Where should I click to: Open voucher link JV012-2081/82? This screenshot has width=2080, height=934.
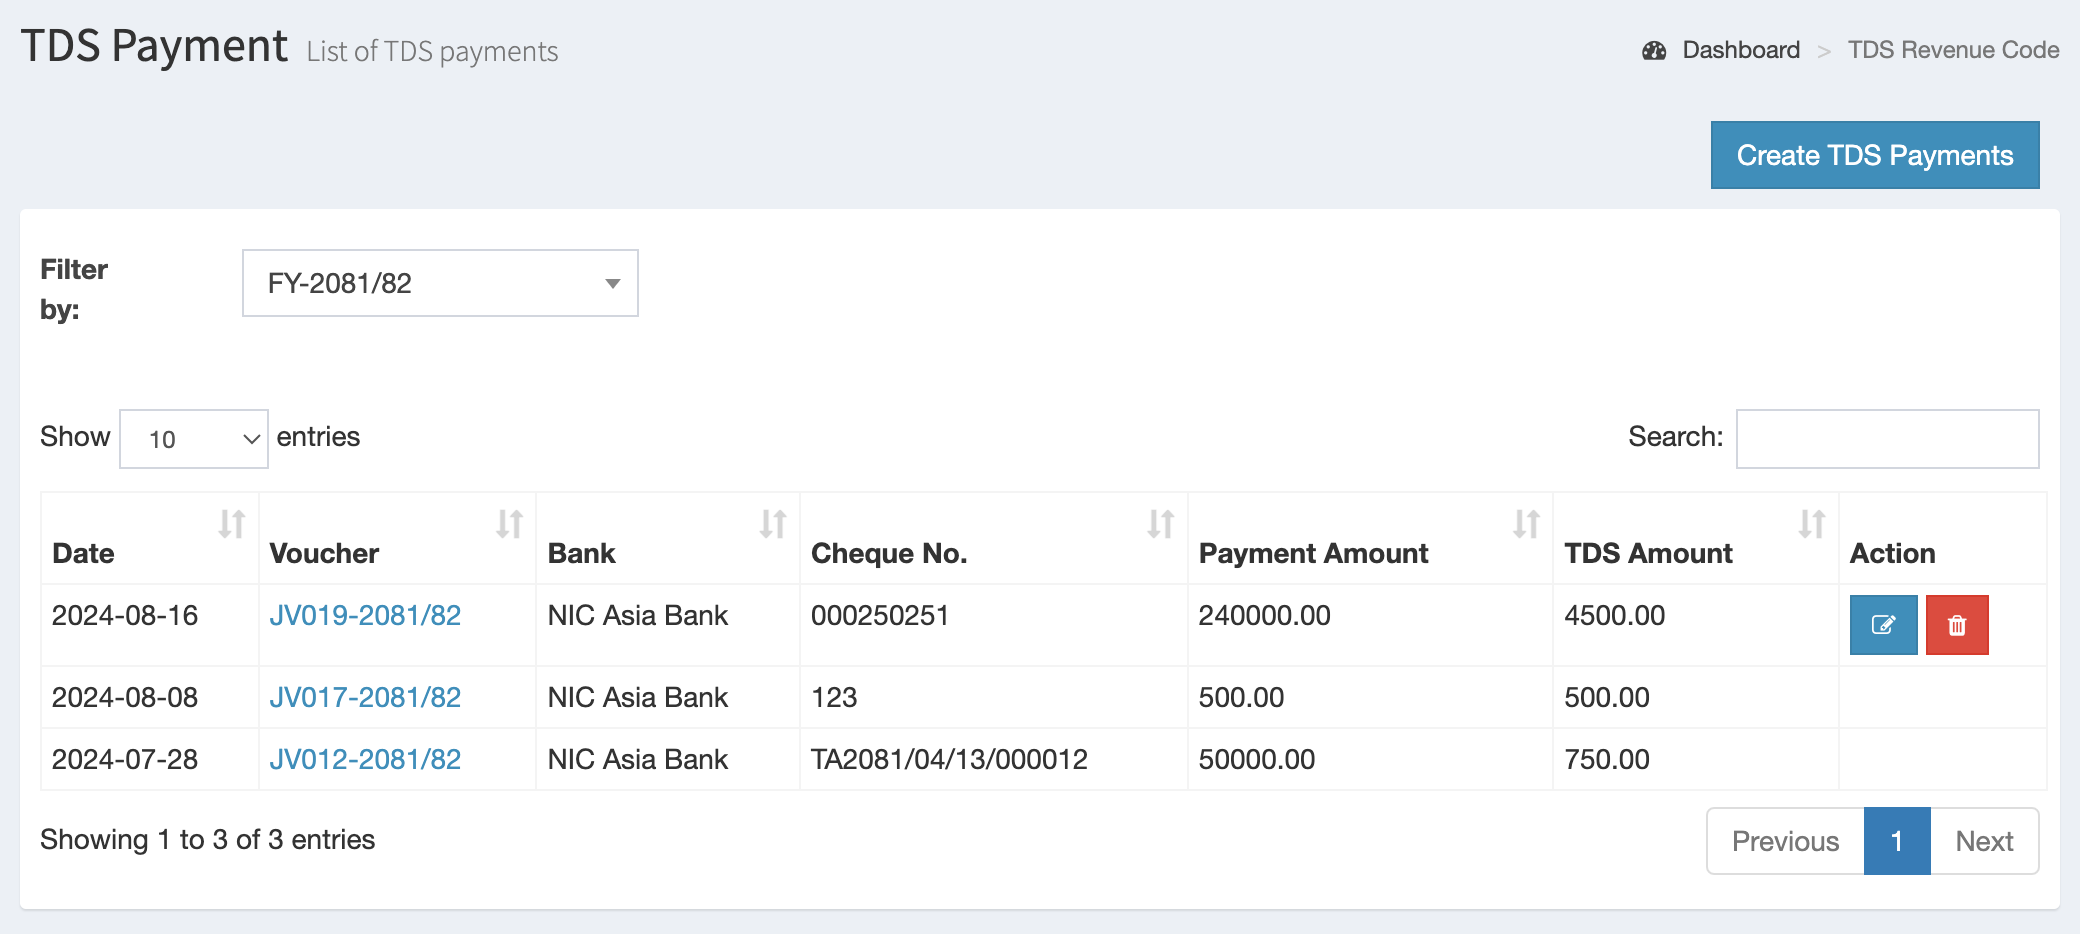pos(365,759)
